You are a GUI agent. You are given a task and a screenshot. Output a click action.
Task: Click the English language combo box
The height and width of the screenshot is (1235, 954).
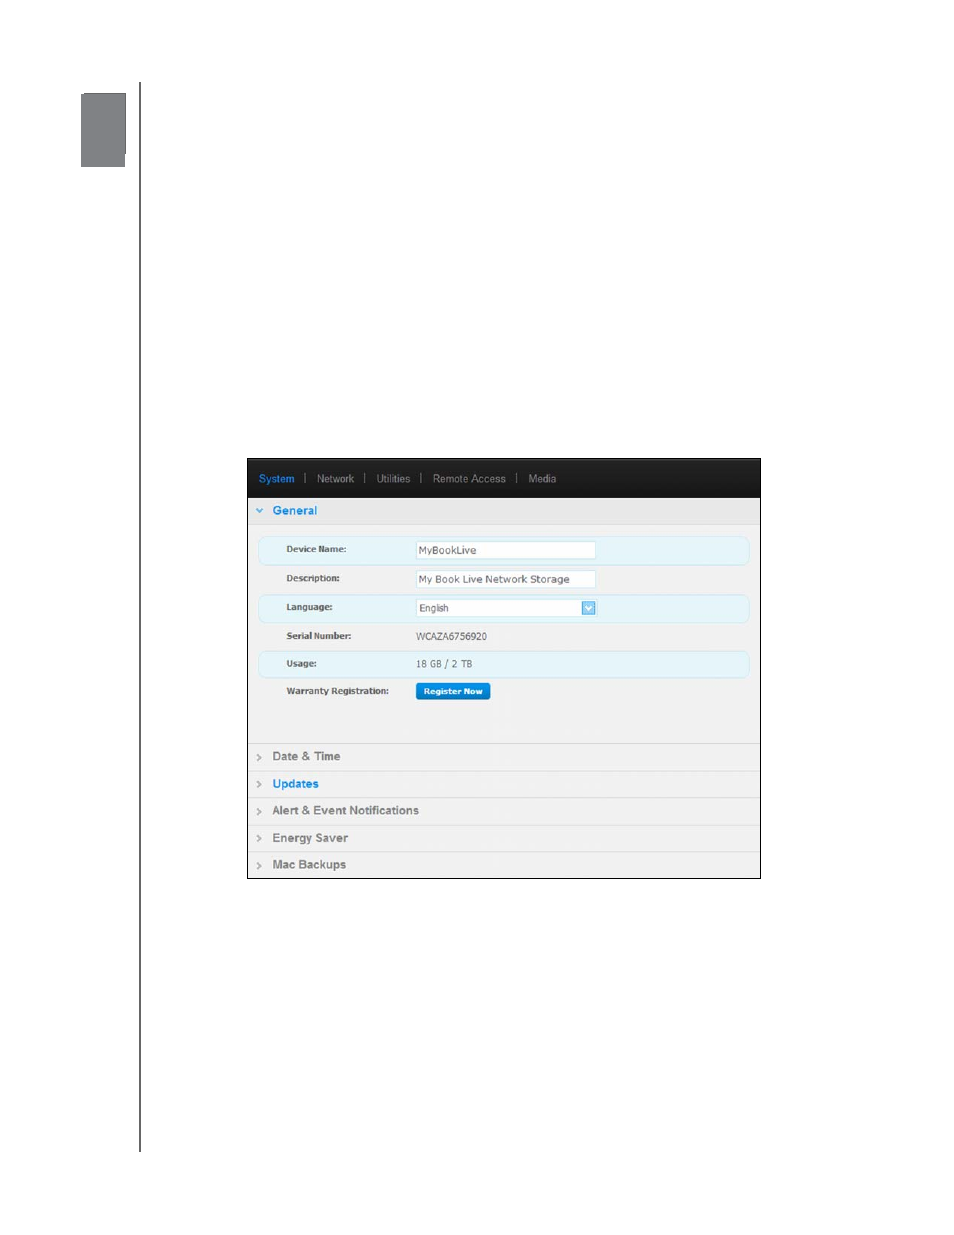(x=505, y=608)
